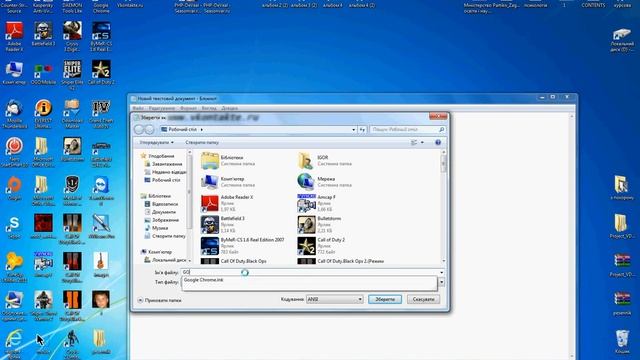This screenshot has width=640, height=360.
Task: Go forward using the dialog's forward arrow
Action: pos(149,129)
